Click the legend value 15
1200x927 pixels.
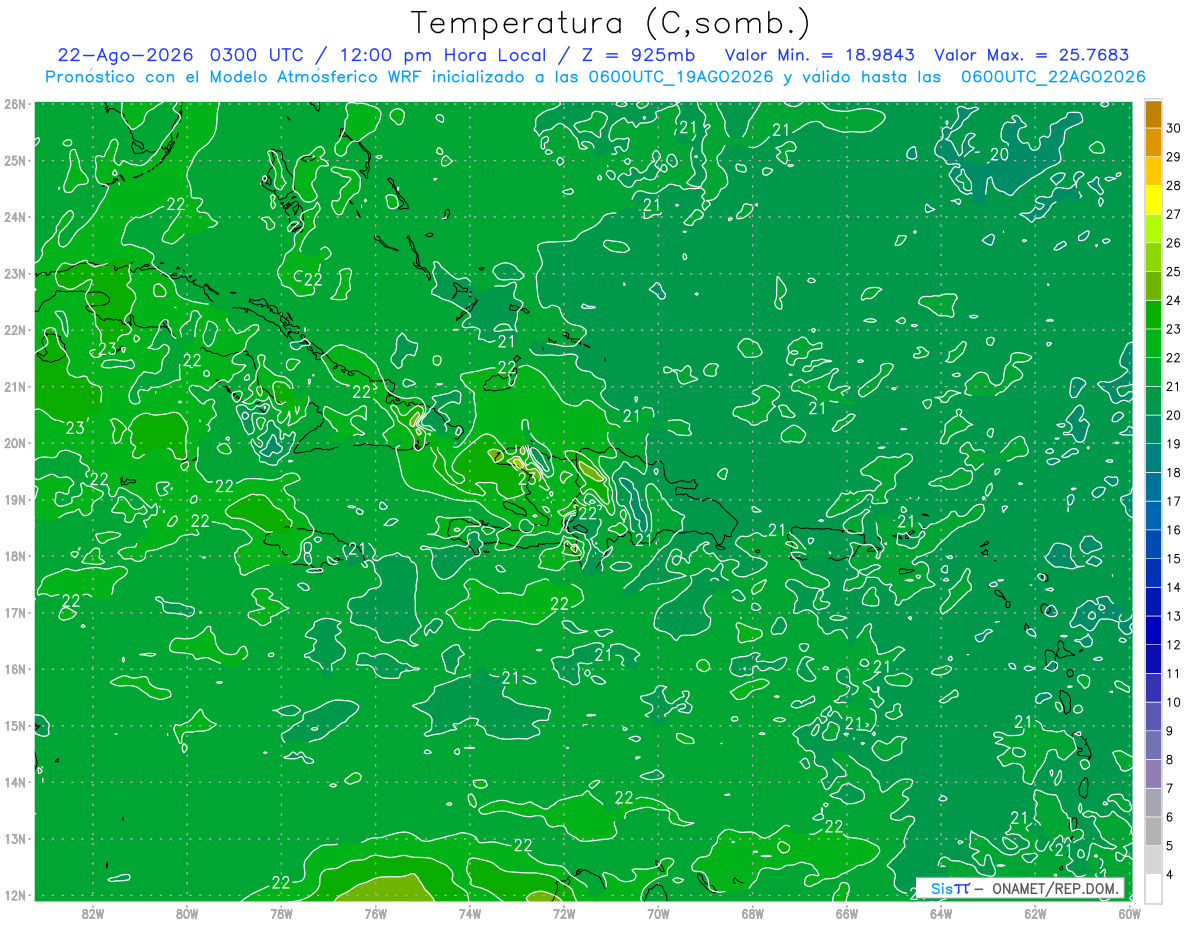tap(1174, 558)
